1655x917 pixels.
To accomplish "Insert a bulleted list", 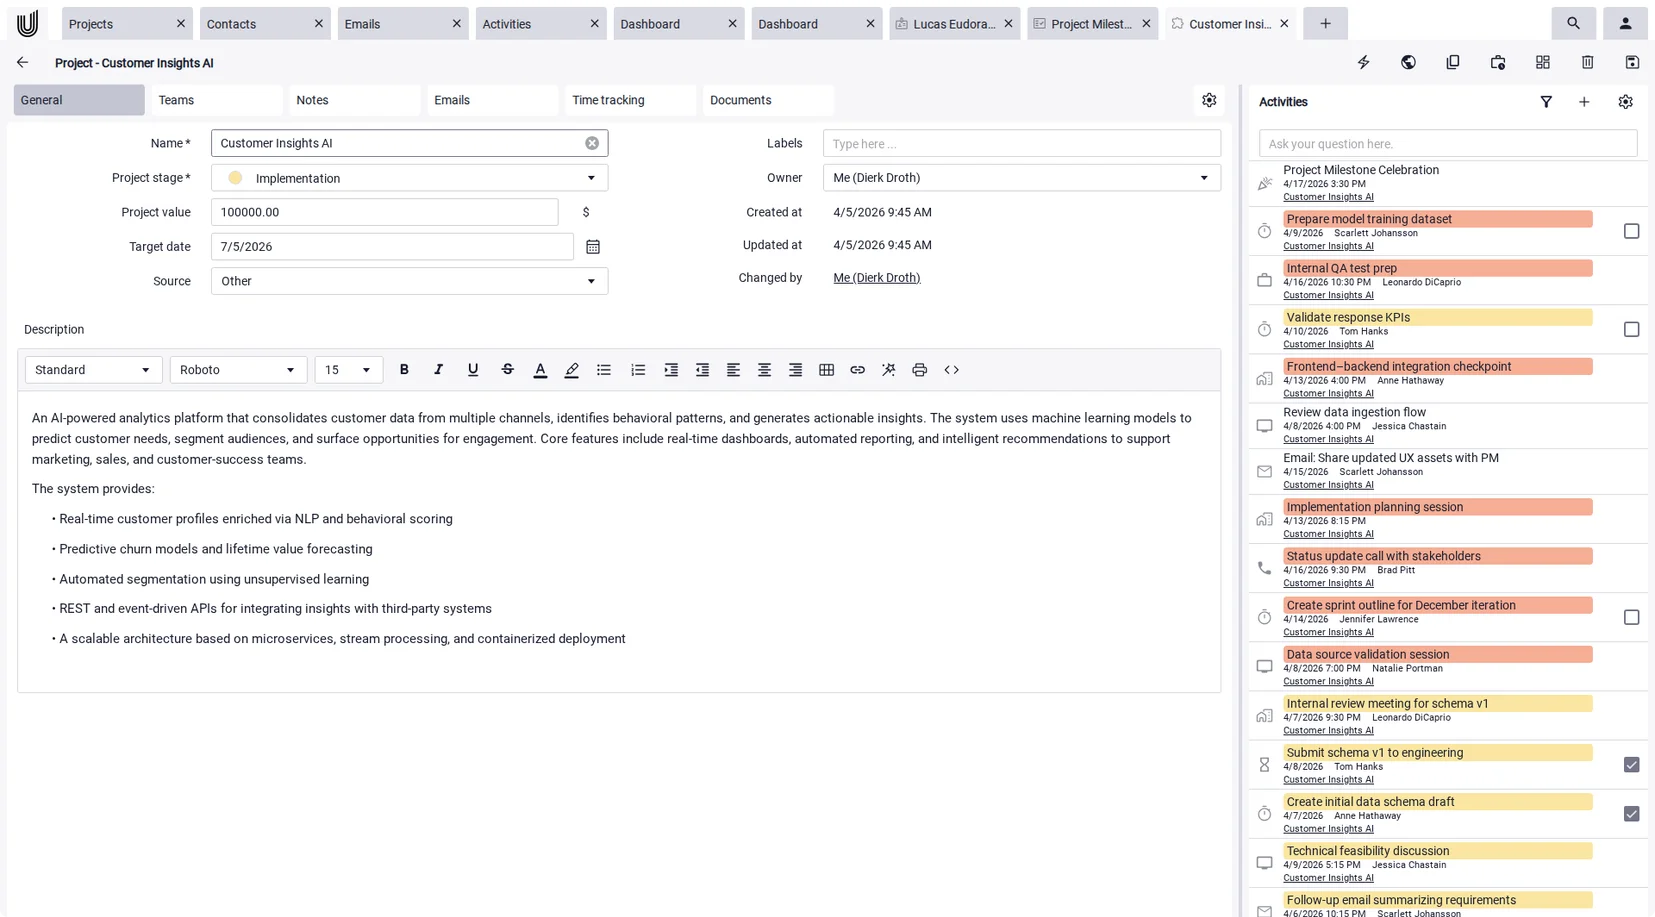I will [x=604, y=370].
